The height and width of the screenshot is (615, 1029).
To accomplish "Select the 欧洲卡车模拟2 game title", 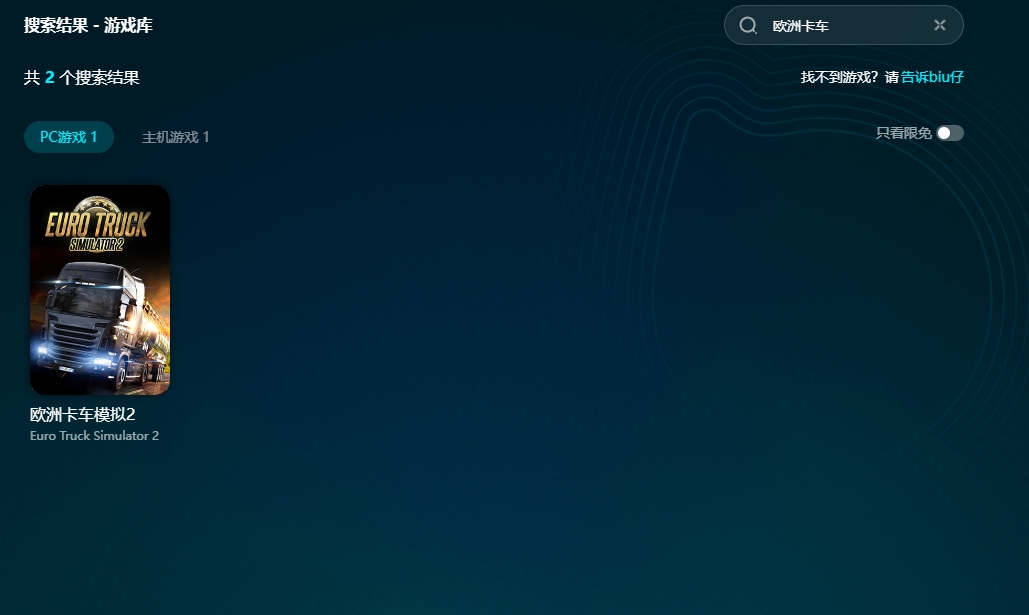I will (82, 415).
